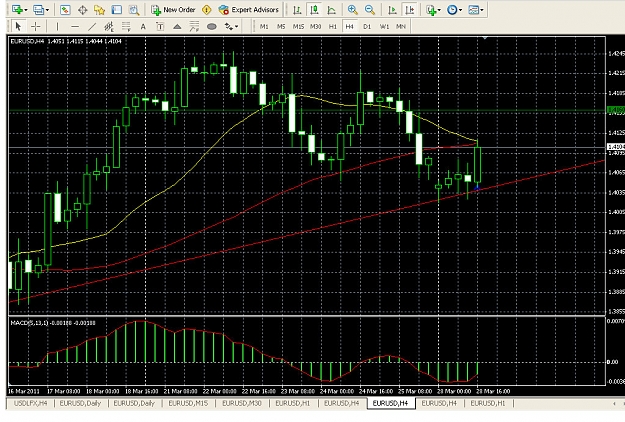Set timeframe to M1
Viewport: 625px width, 422px height.
[x=264, y=27]
